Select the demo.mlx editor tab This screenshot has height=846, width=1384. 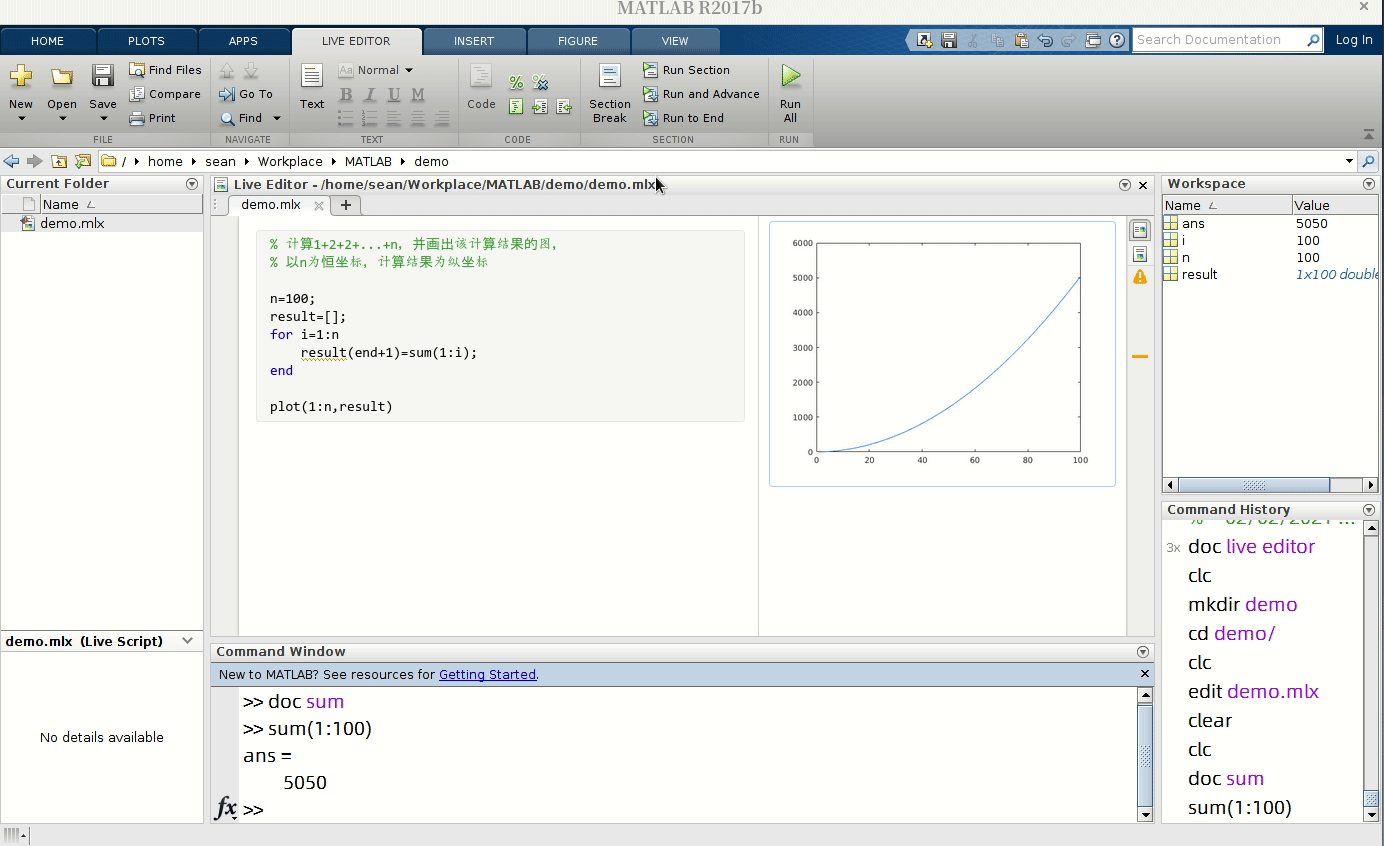[x=269, y=205]
